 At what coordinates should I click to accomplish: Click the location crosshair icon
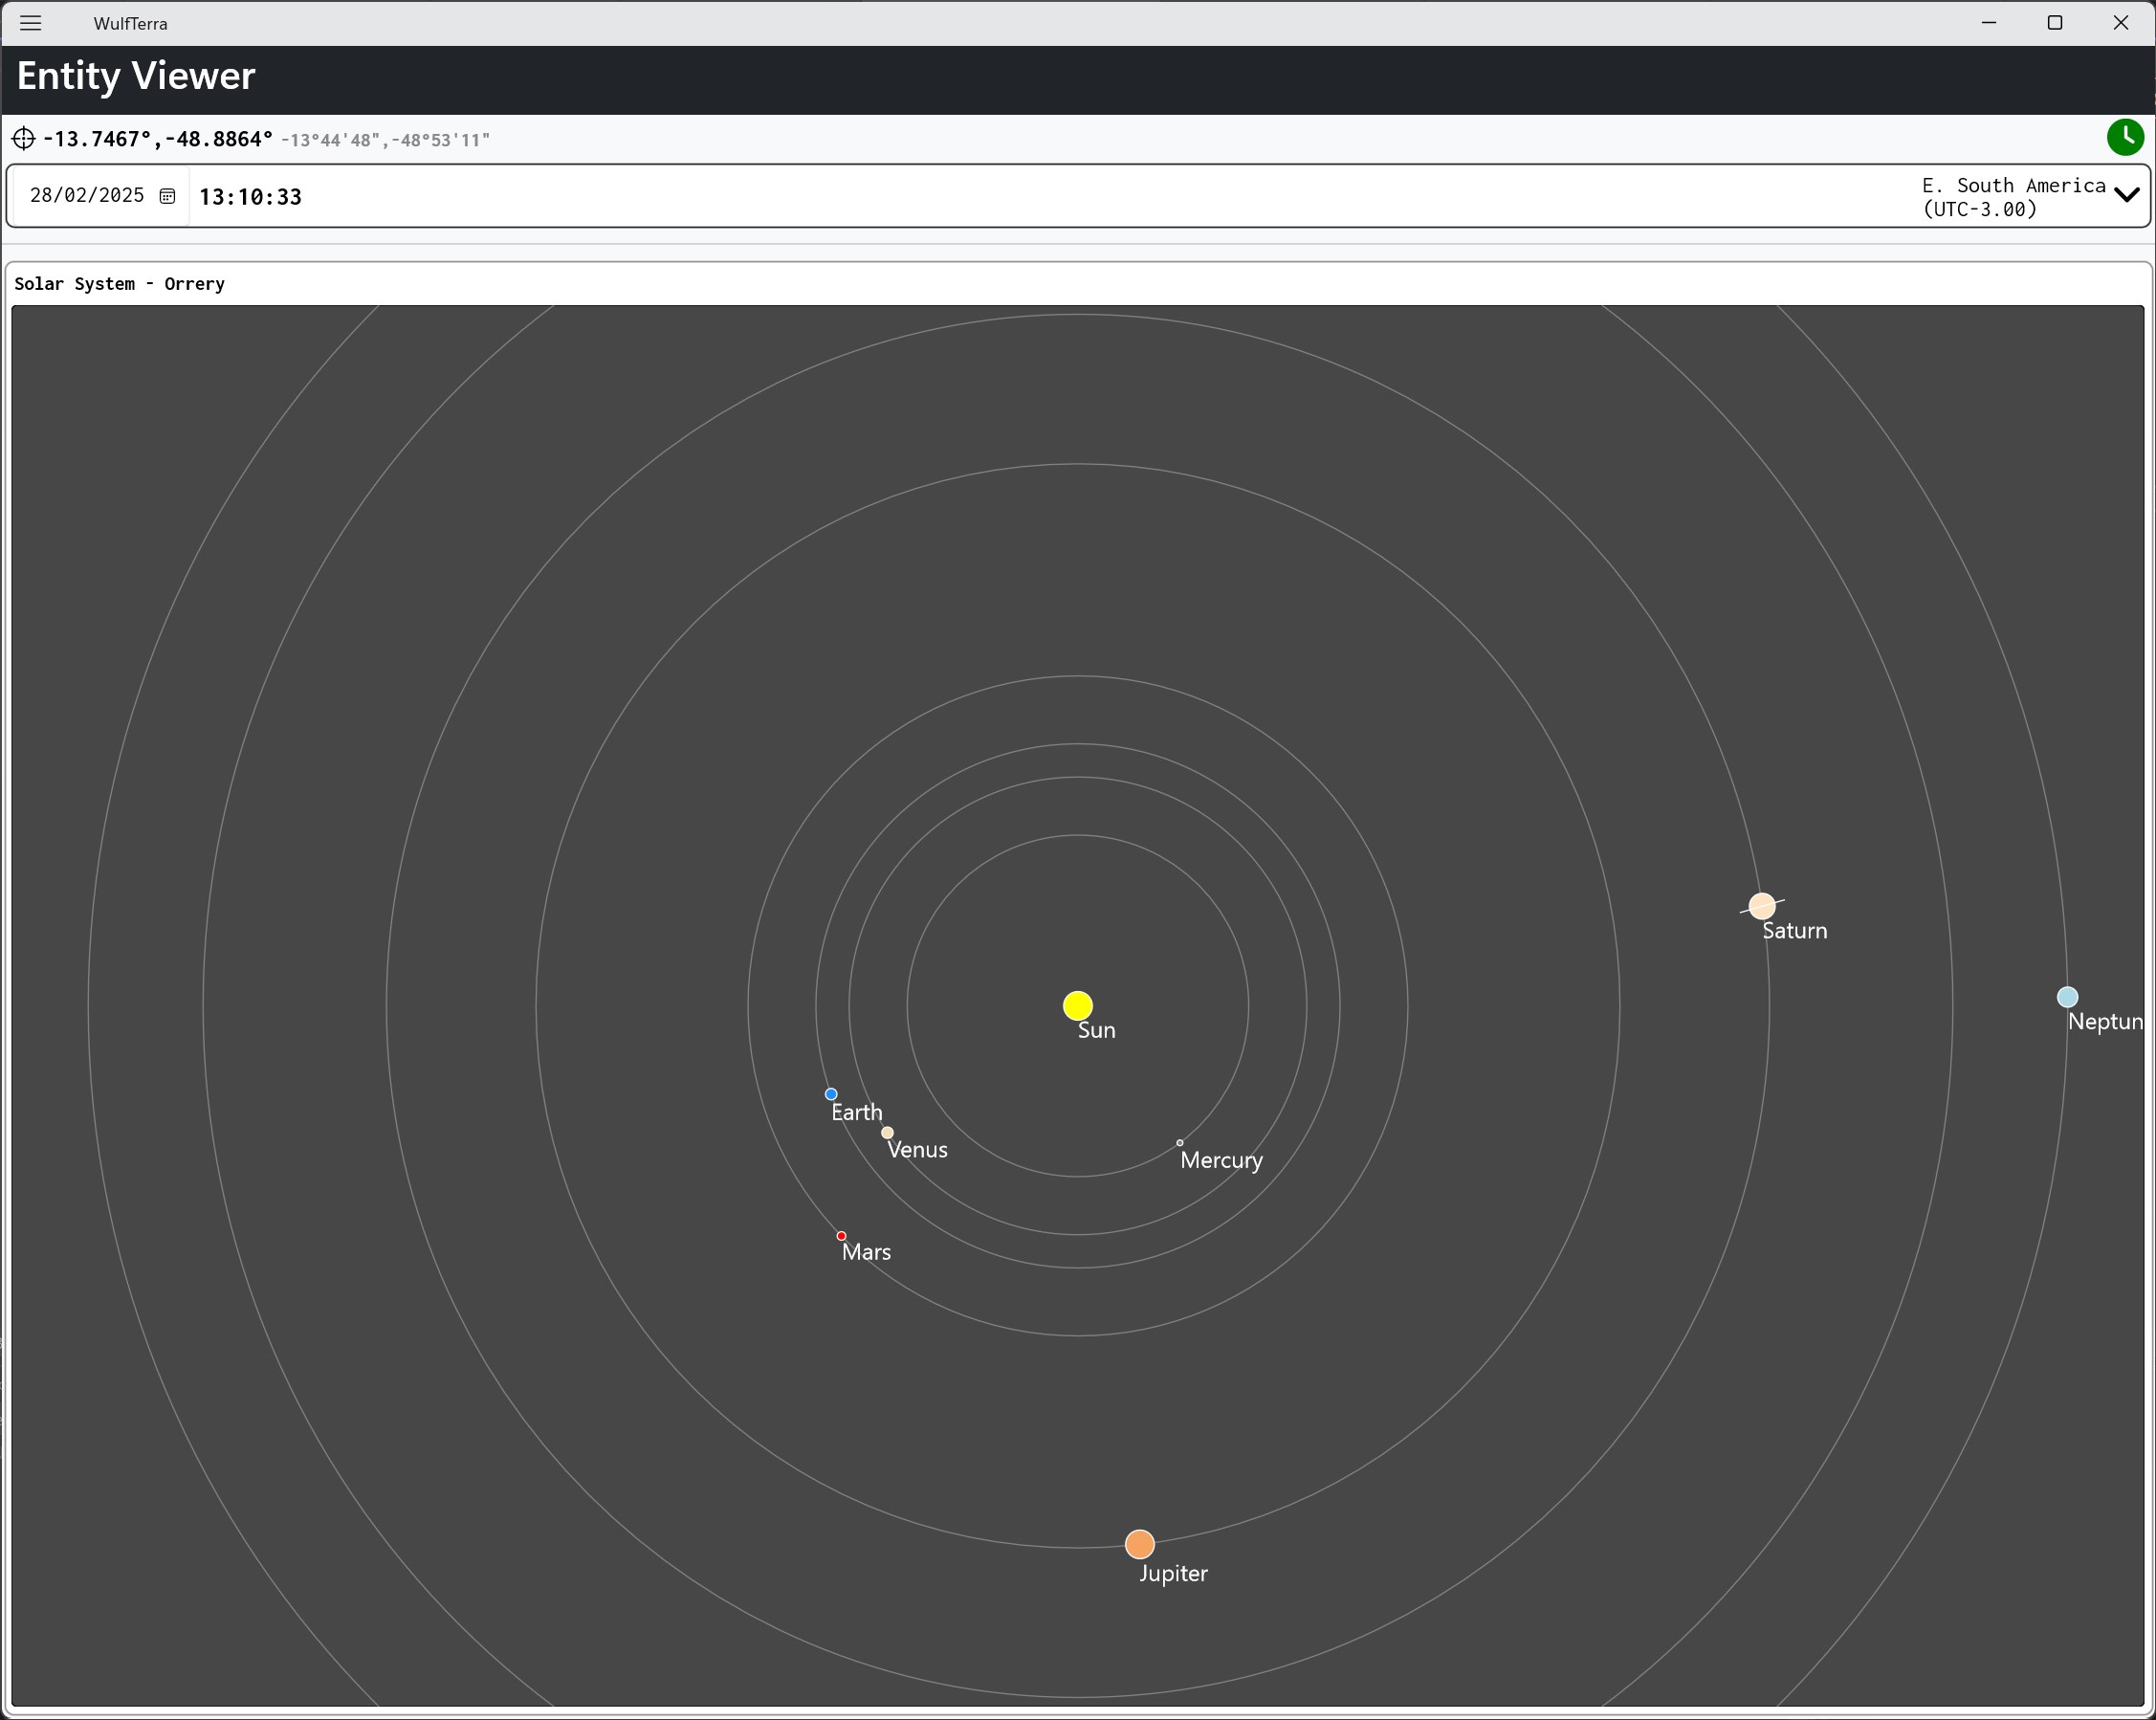(24, 138)
